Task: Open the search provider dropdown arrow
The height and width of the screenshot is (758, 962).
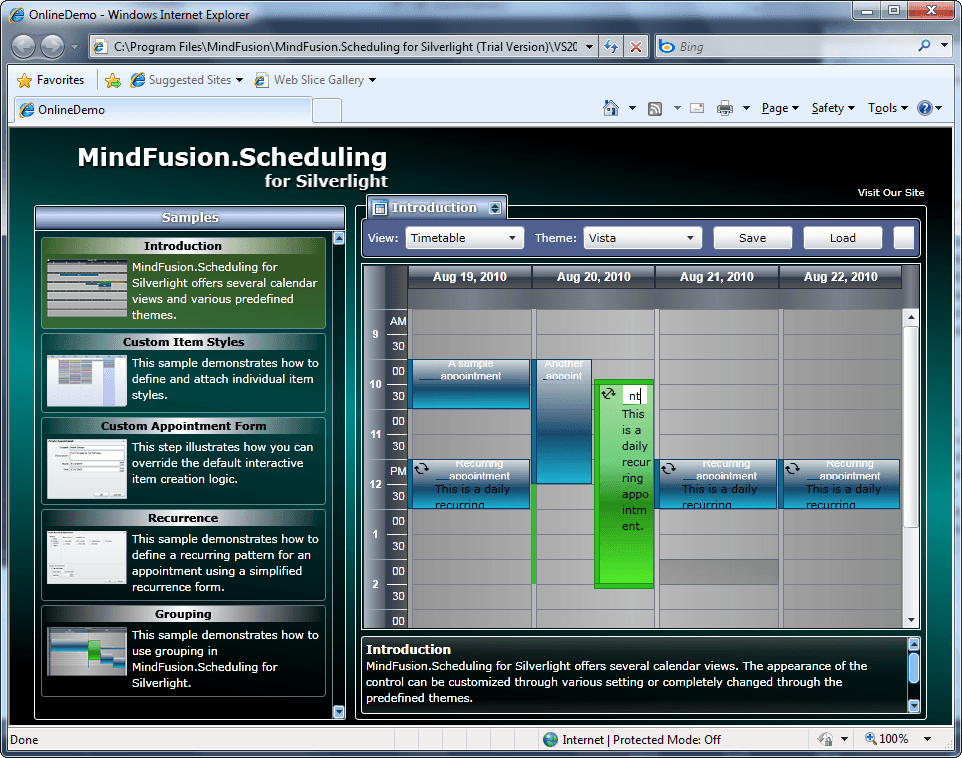Action: pos(945,45)
